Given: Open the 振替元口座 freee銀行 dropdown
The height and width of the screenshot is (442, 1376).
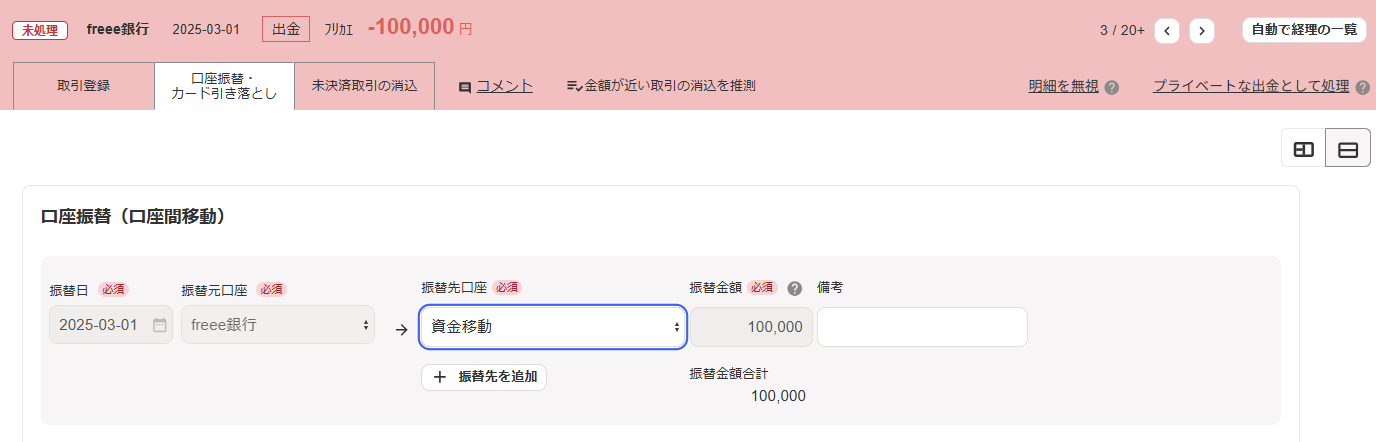Looking at the screenshot, I should coord(278,325).
